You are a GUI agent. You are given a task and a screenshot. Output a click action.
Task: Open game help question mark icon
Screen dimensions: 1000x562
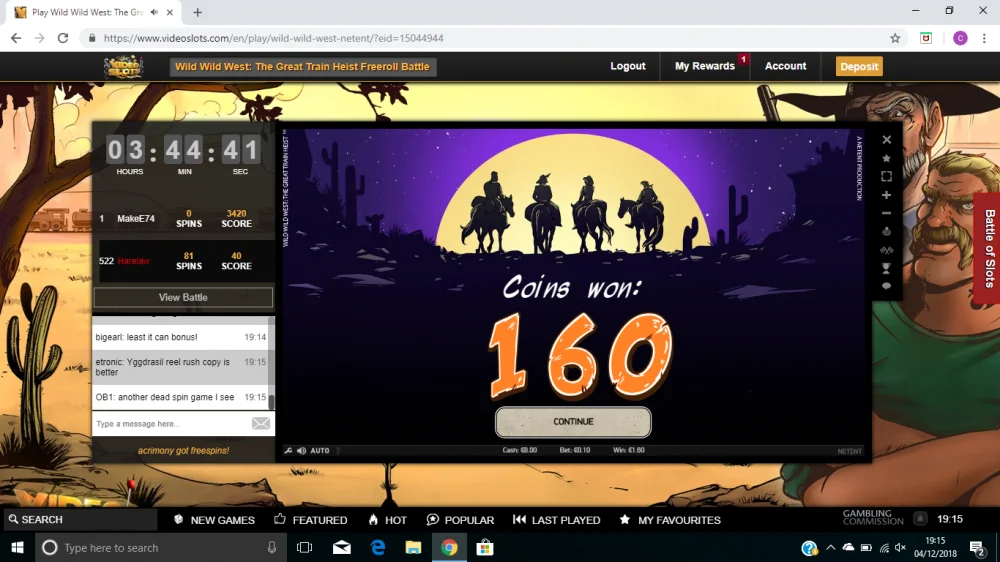point(338,450)
